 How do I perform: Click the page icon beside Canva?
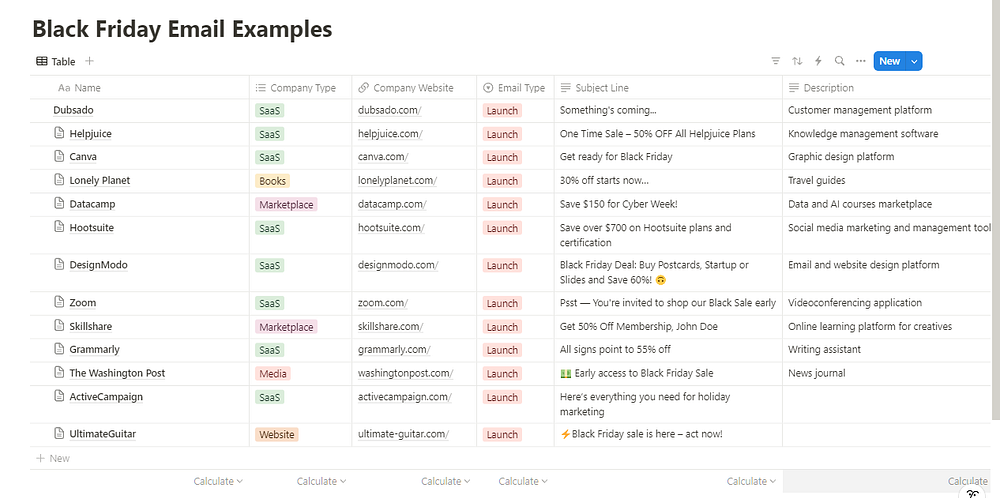[59, 157]
